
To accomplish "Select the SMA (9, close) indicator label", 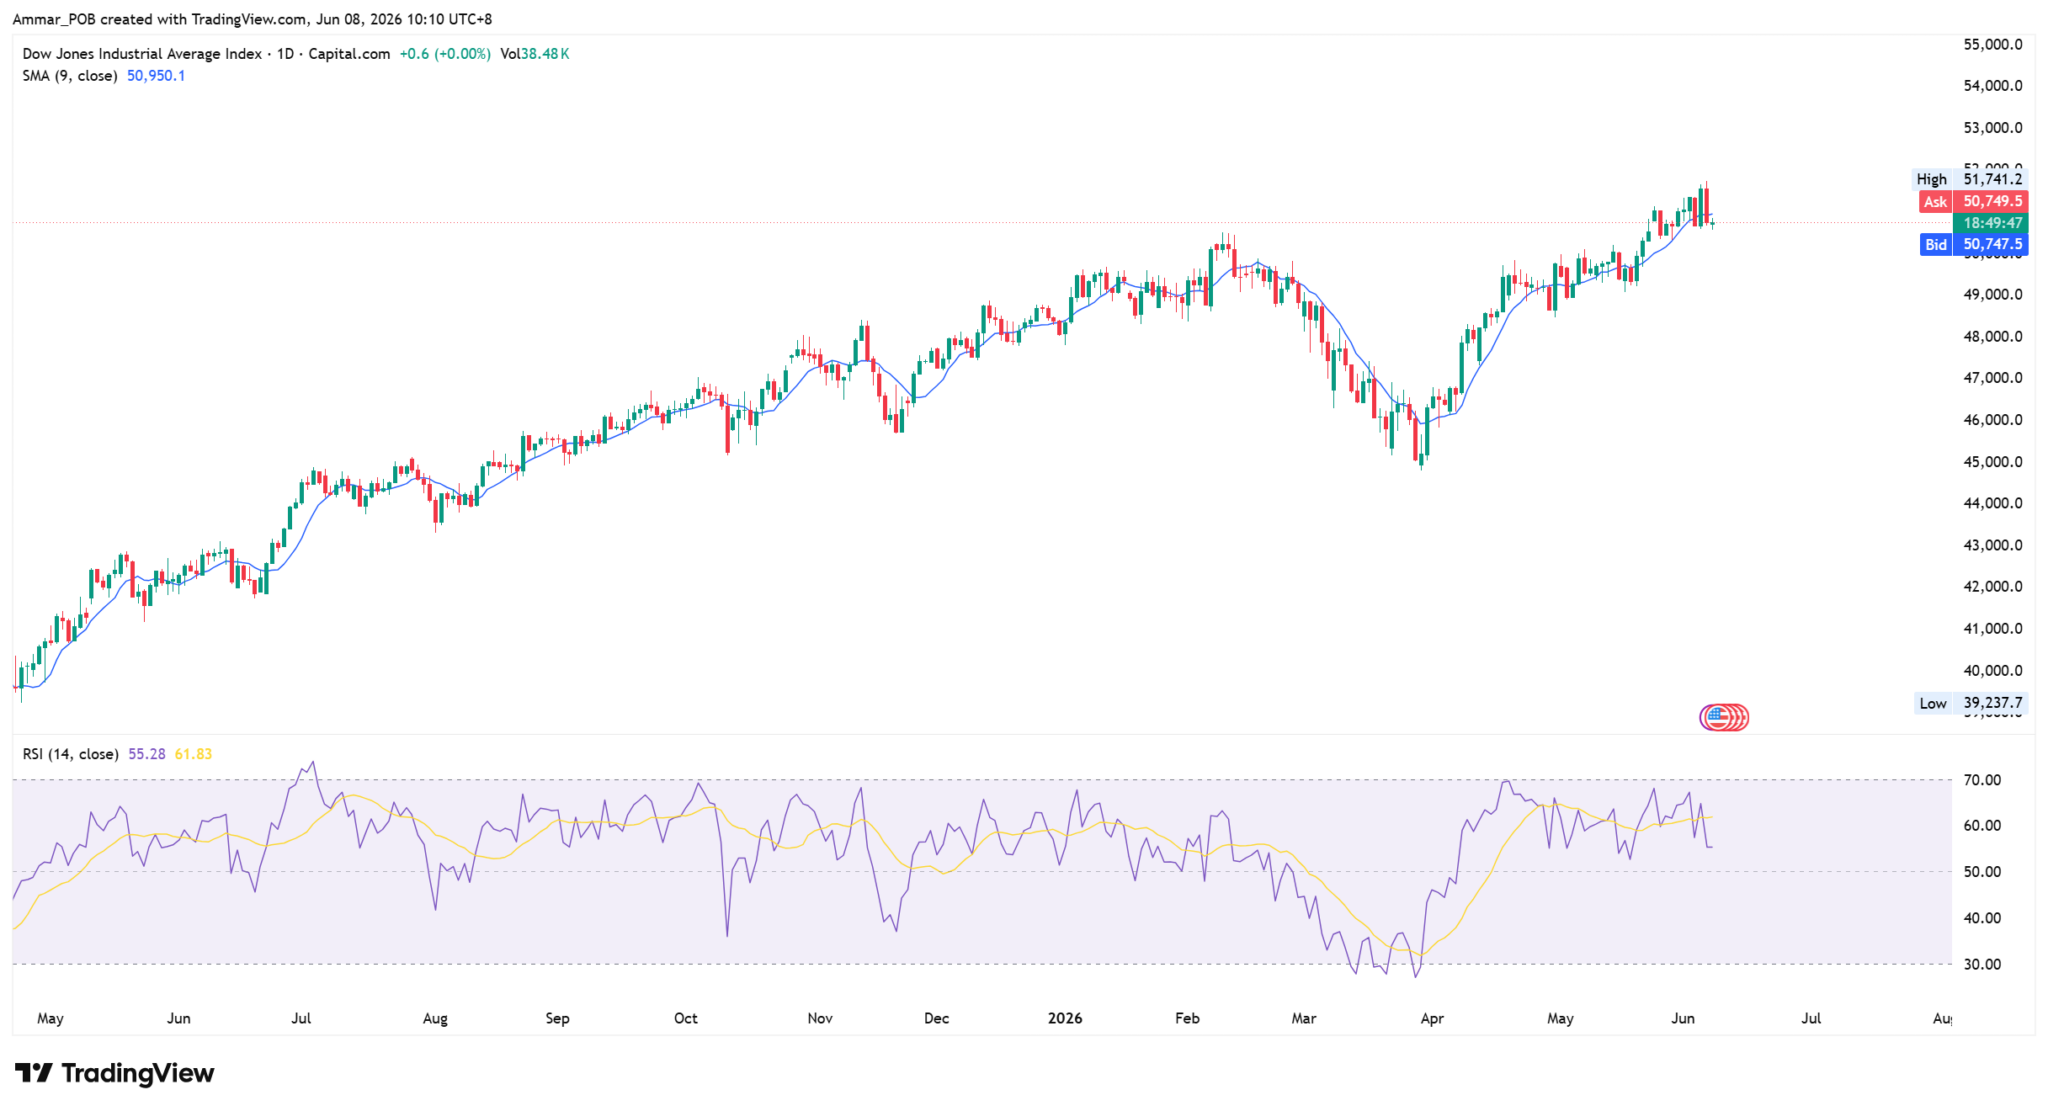I will tap(69, 76).
